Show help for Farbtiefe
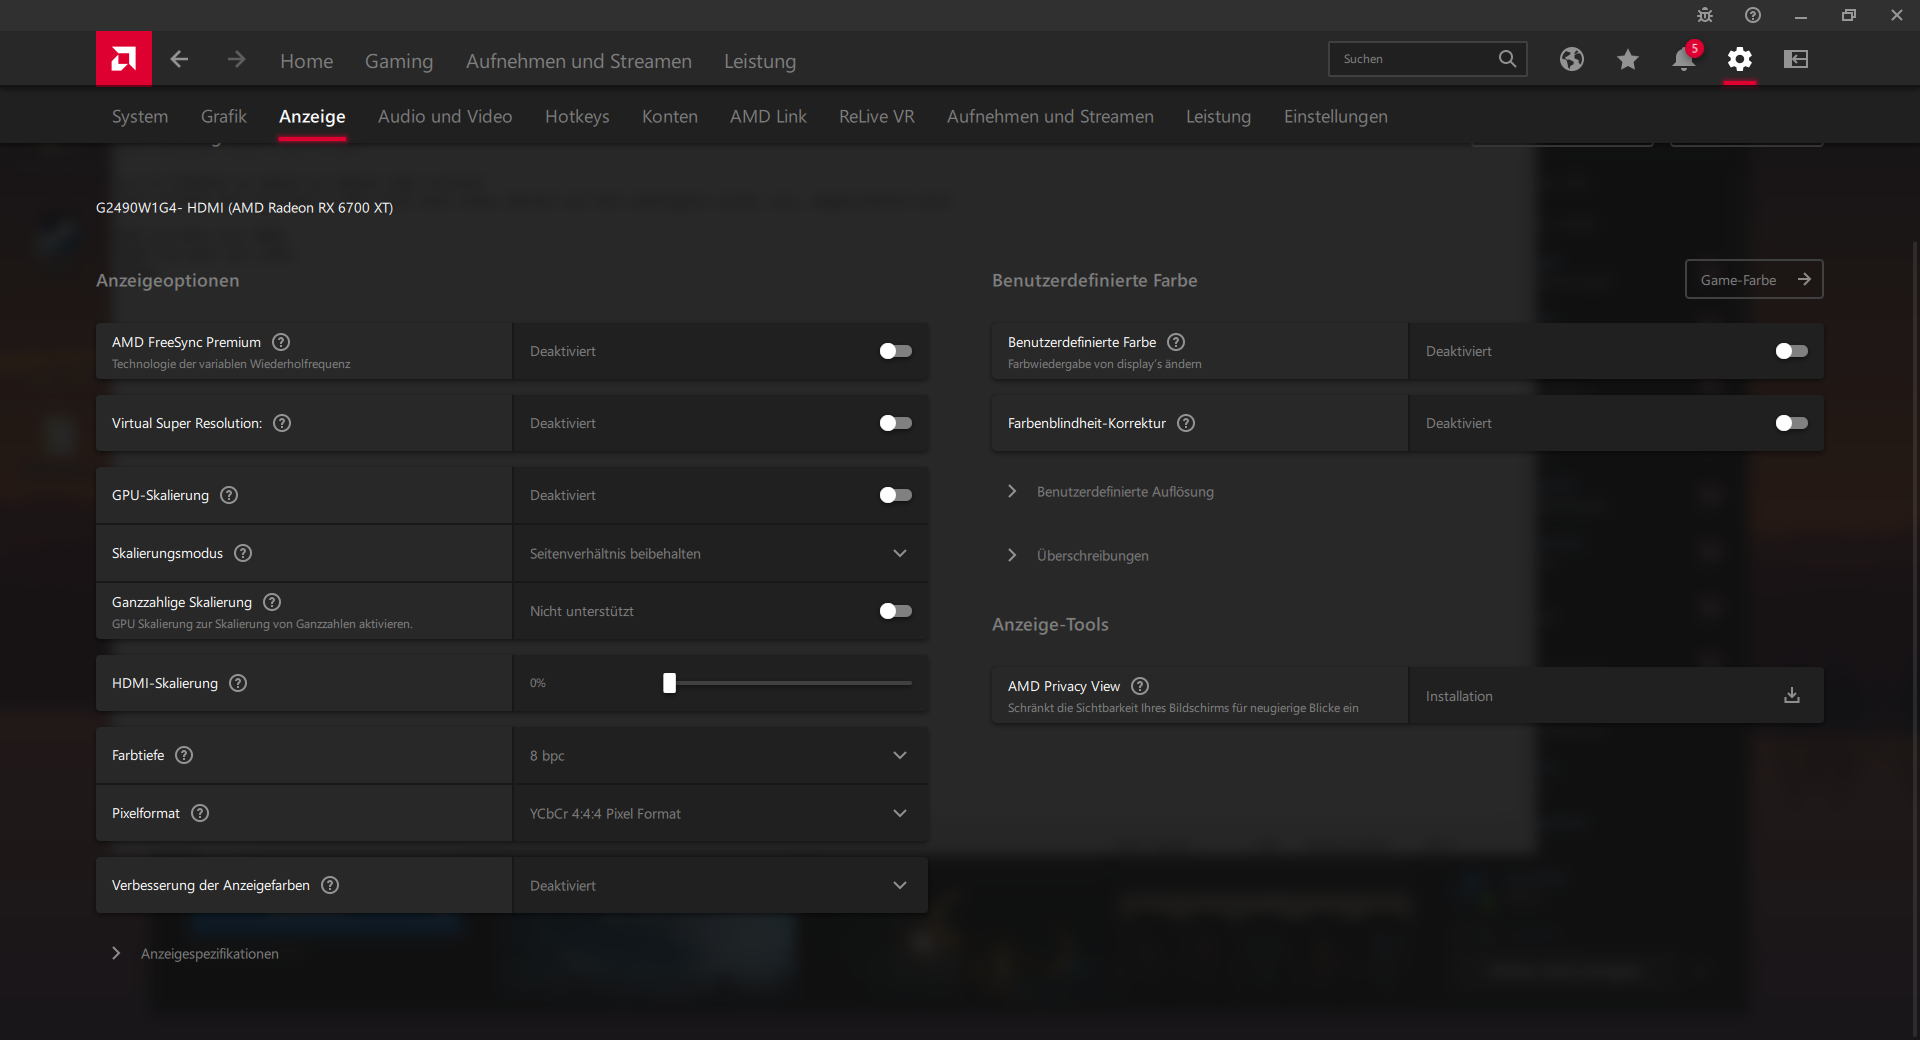Screen dimensions: 1920x1040 pyautogui.click(x=184, y=755)
